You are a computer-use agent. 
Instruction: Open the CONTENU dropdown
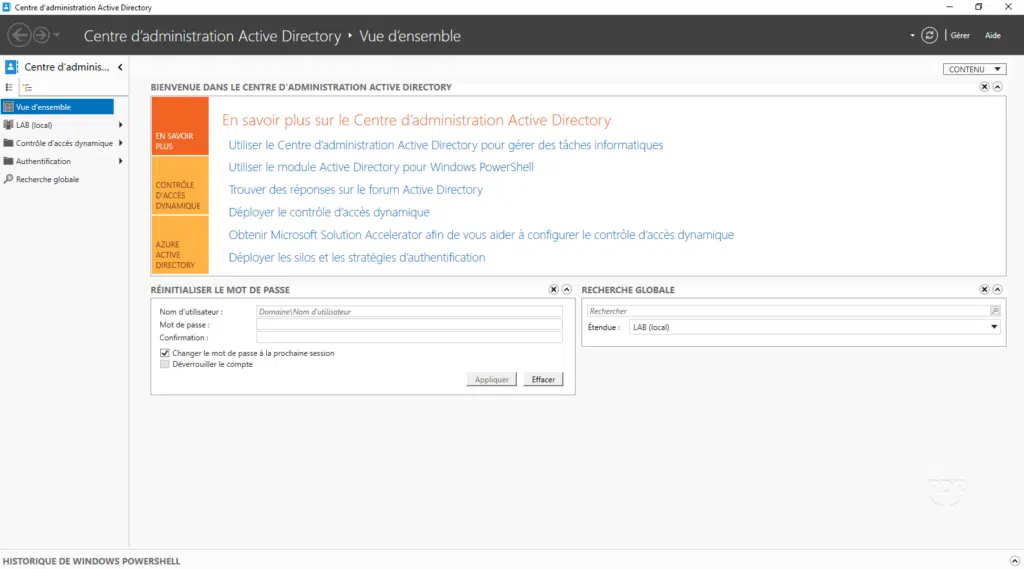(x=974, y=69)
